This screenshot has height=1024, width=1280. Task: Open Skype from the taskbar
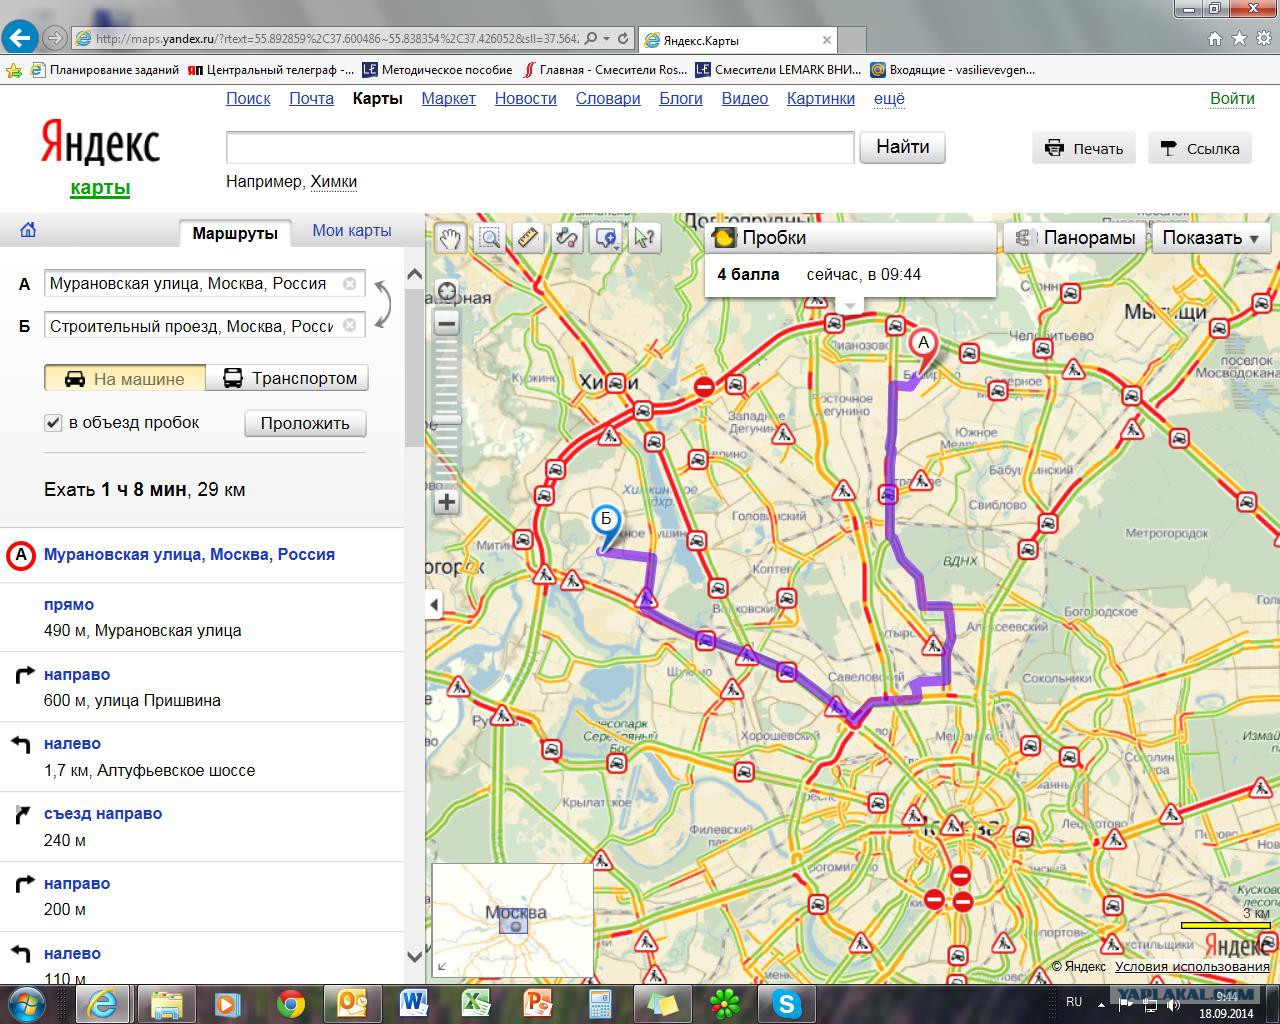[787, 1003]
